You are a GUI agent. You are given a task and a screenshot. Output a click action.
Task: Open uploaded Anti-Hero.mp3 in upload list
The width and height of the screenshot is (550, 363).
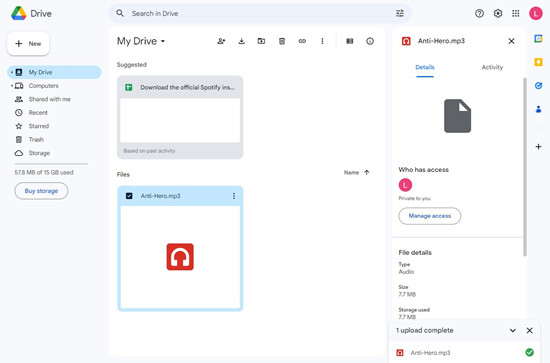430,352
